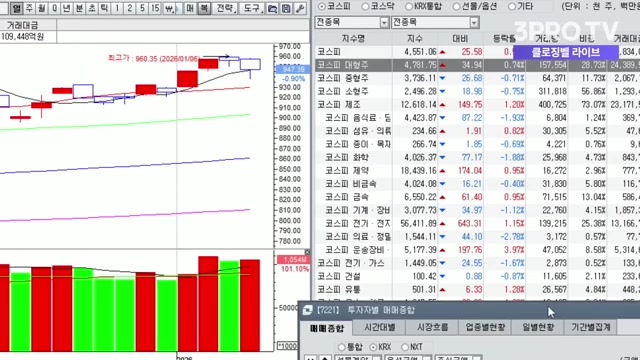Select the 코스피 제조 row
Image resolution: width=640 pixels, height=360 pixels.
pos(477,104)
